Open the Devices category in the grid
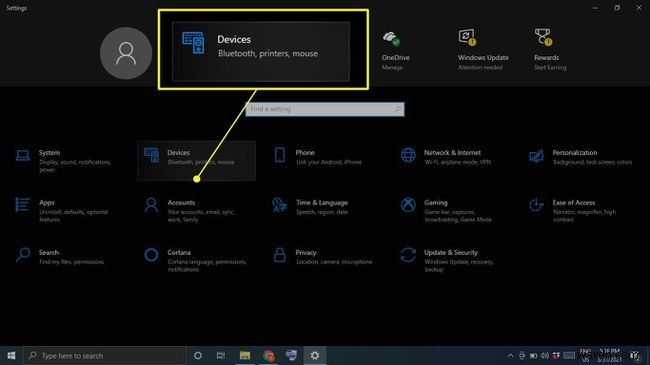Image resolution: width=650 pixels, height=365 pixels. pyautogui.click(x=196, y=161)
